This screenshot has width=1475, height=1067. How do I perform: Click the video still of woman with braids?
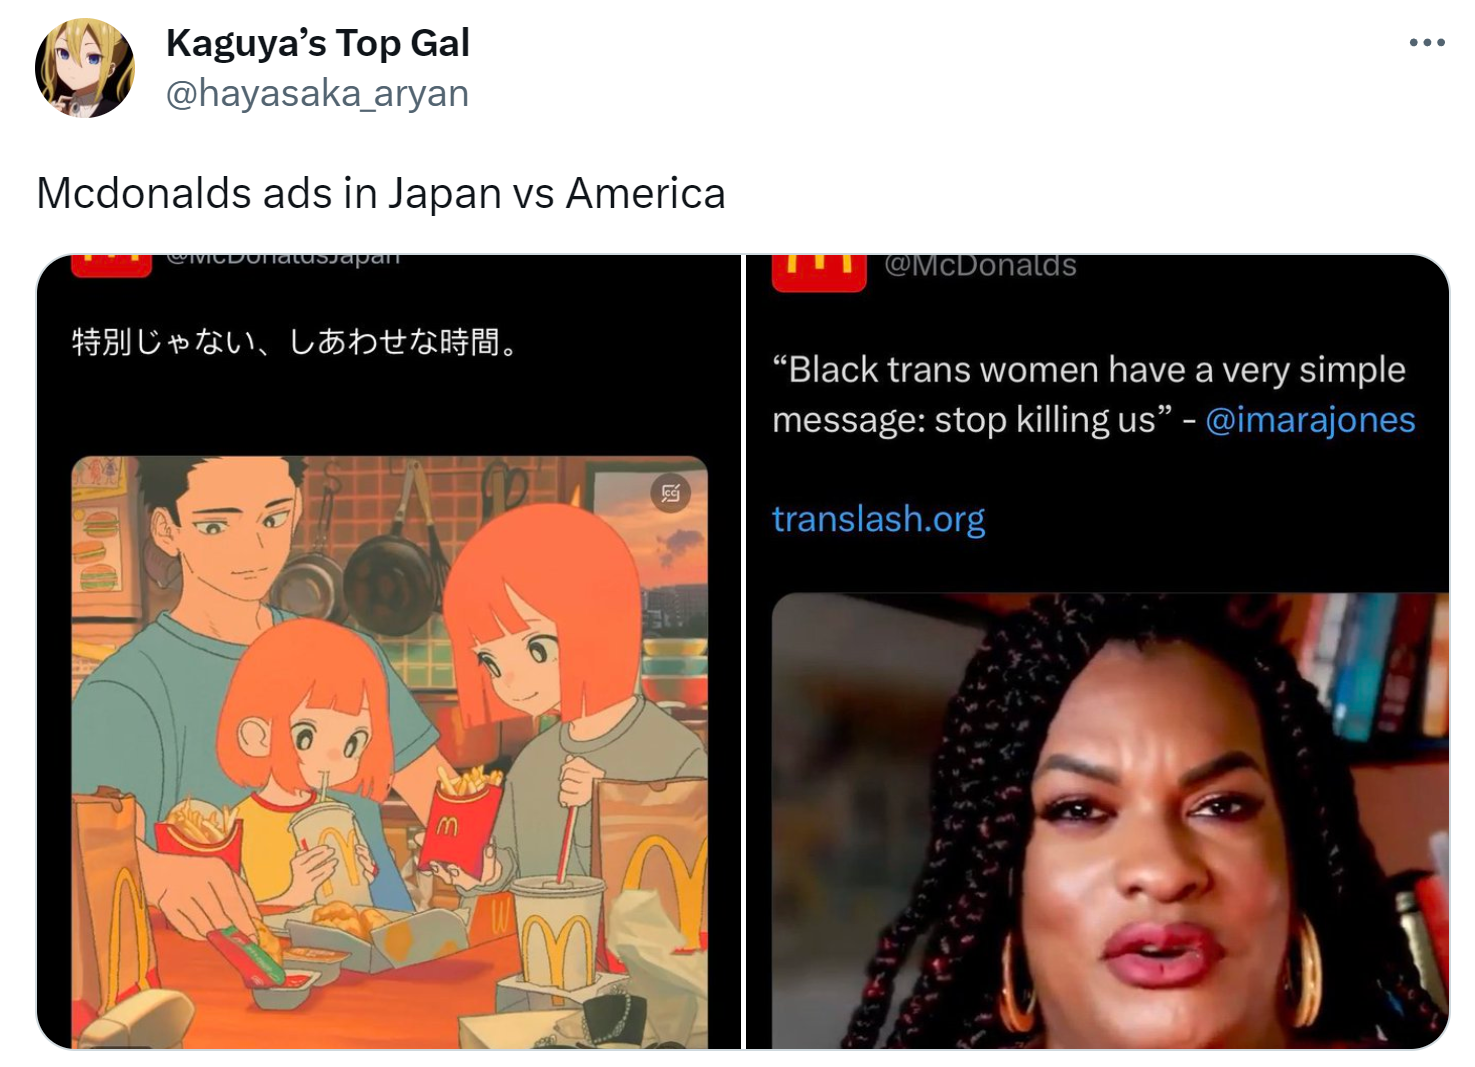1110,821
